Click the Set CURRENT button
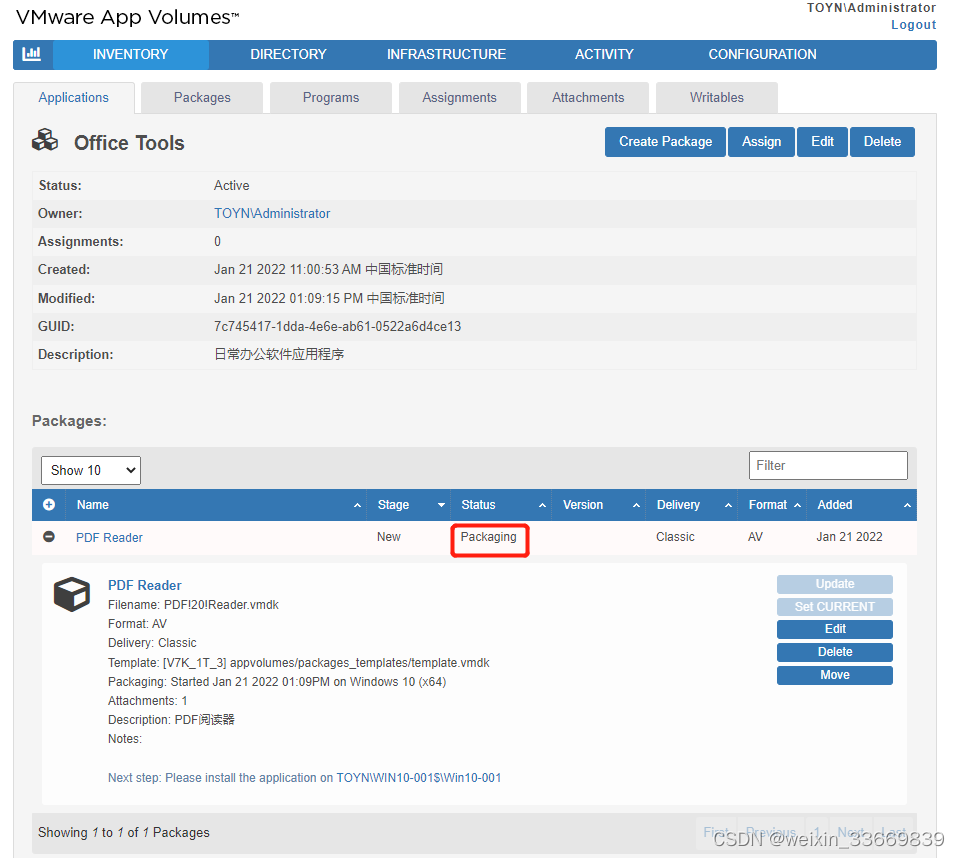The height and width of the screenshot is (858, 960). pyautogui.click(x=834, y=607)
